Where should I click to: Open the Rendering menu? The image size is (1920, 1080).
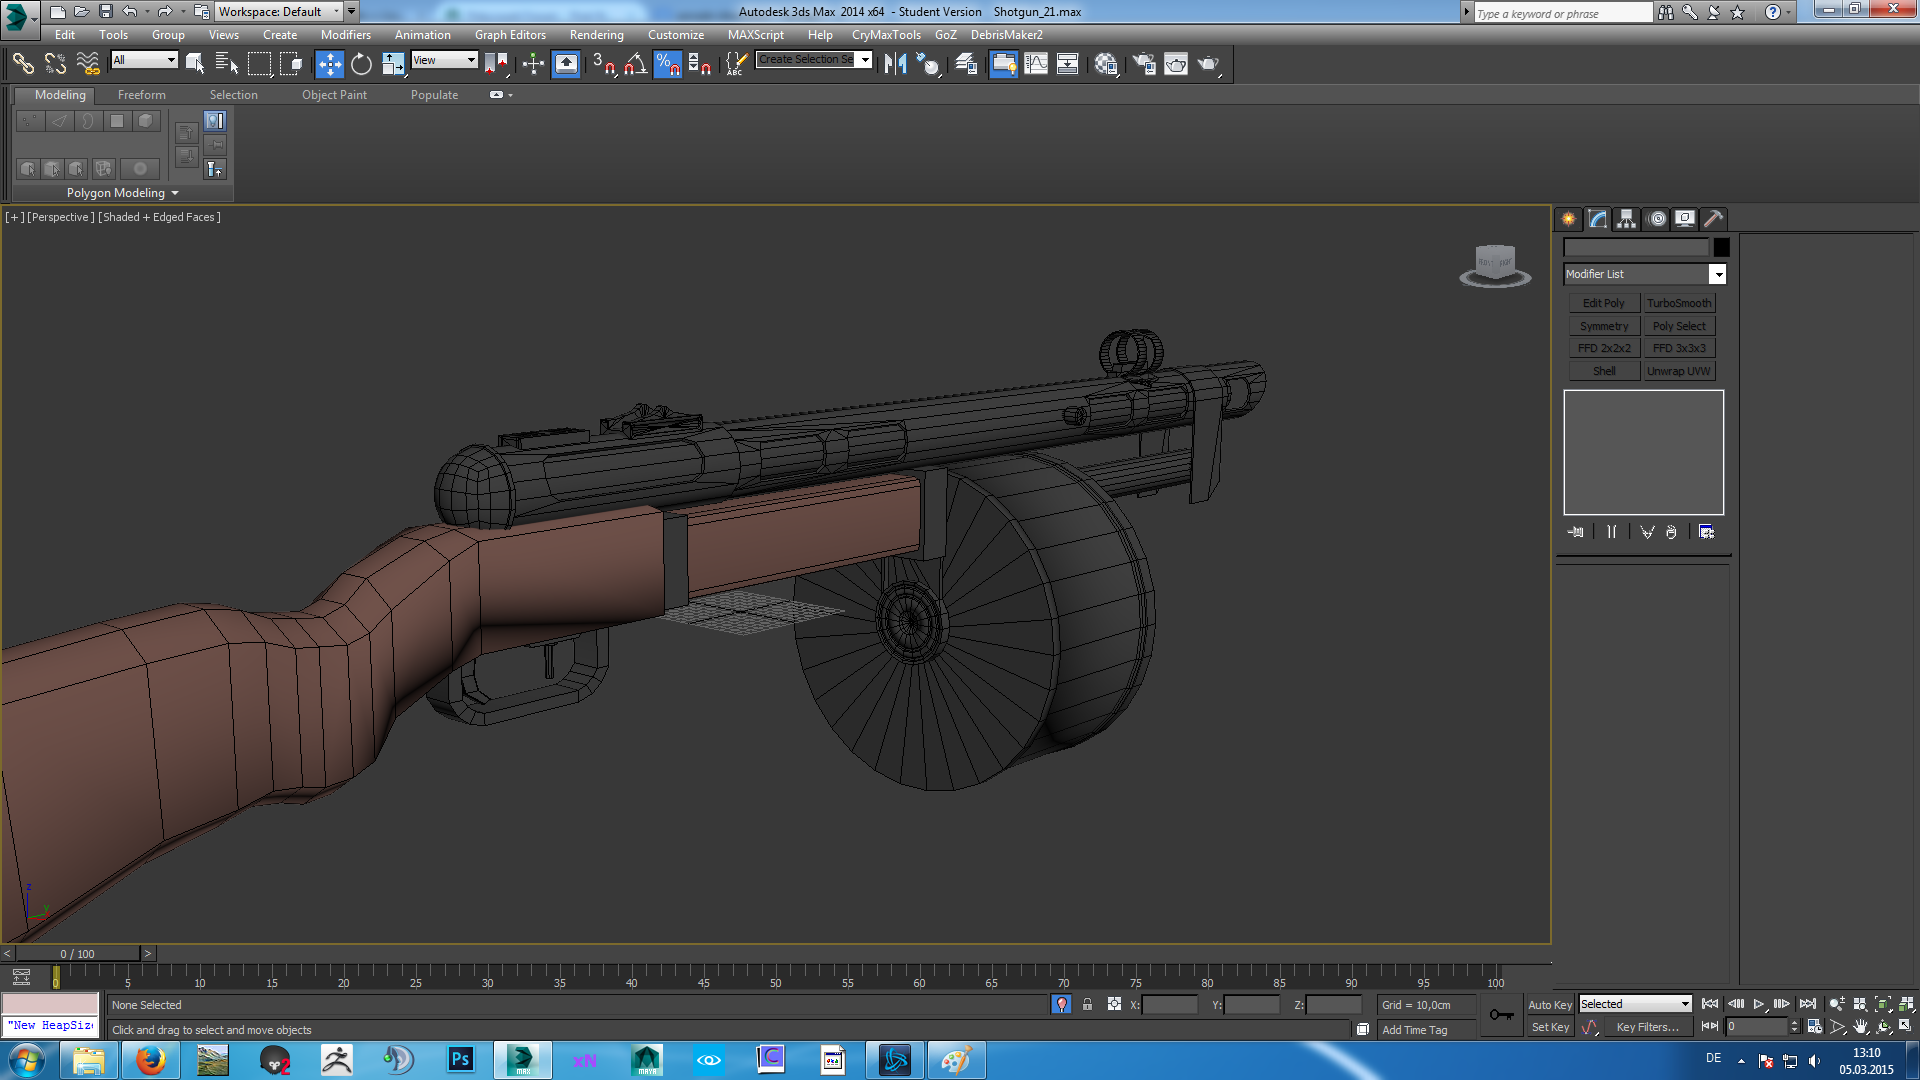pyautogui.click(x=596, y=35)
